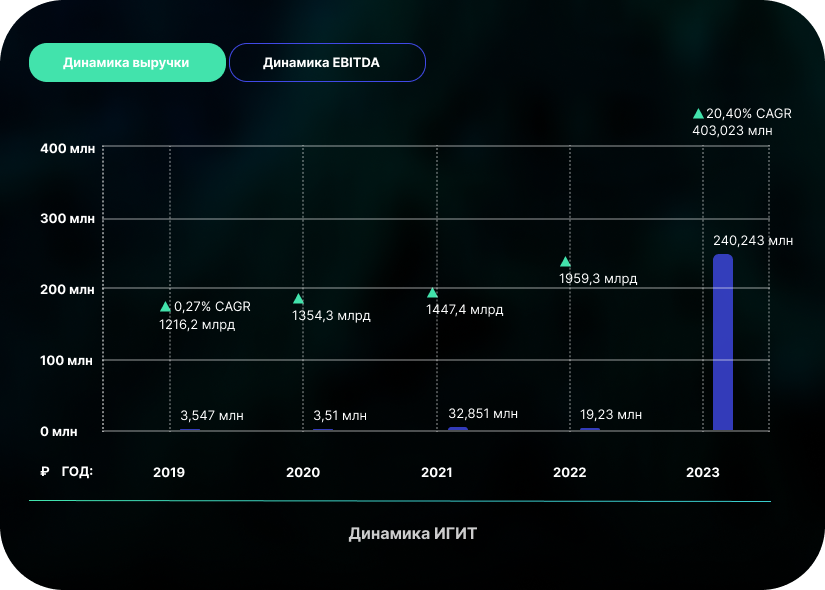Click the Динамика ИГИТ chart title

point(413,533)
